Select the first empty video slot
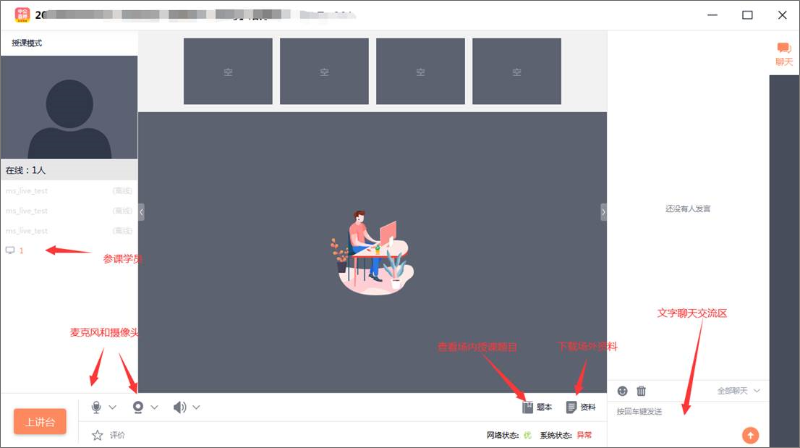 point(228,72)
